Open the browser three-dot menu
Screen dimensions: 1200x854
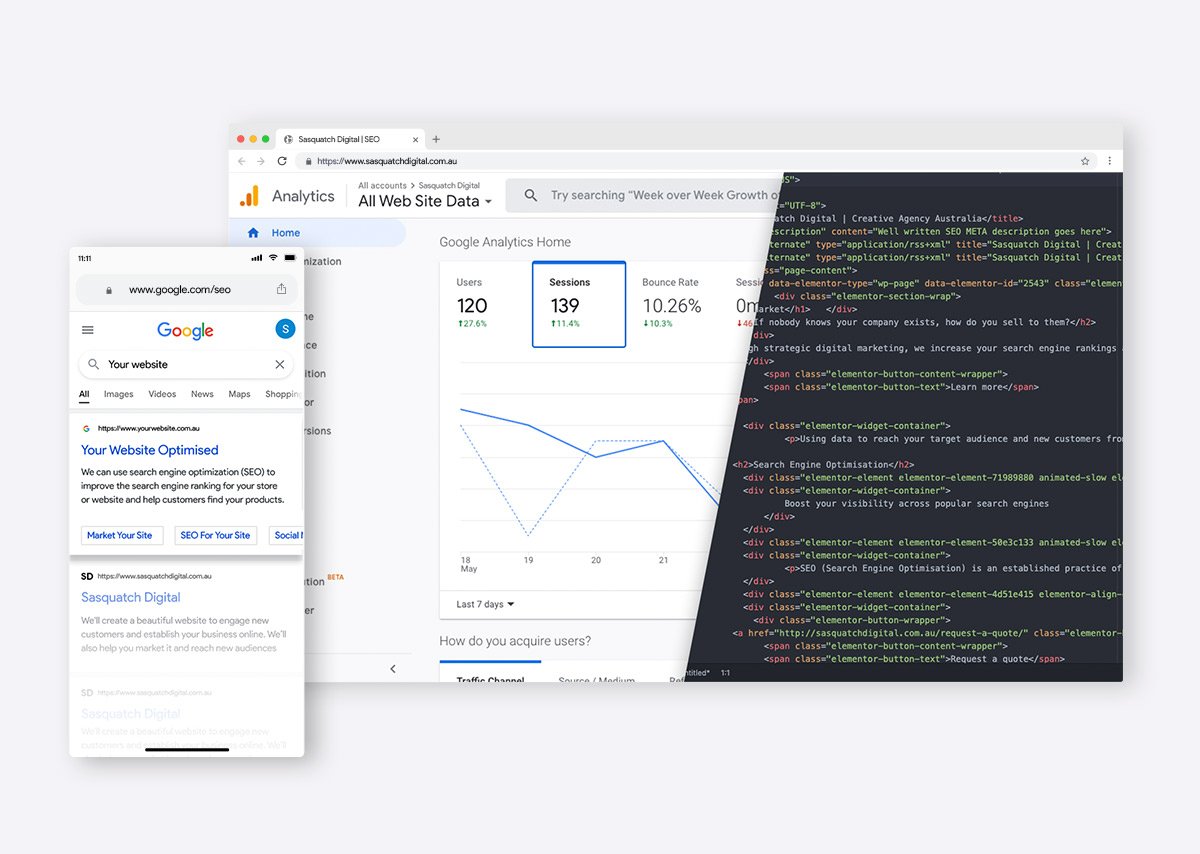pos(1108,161)
